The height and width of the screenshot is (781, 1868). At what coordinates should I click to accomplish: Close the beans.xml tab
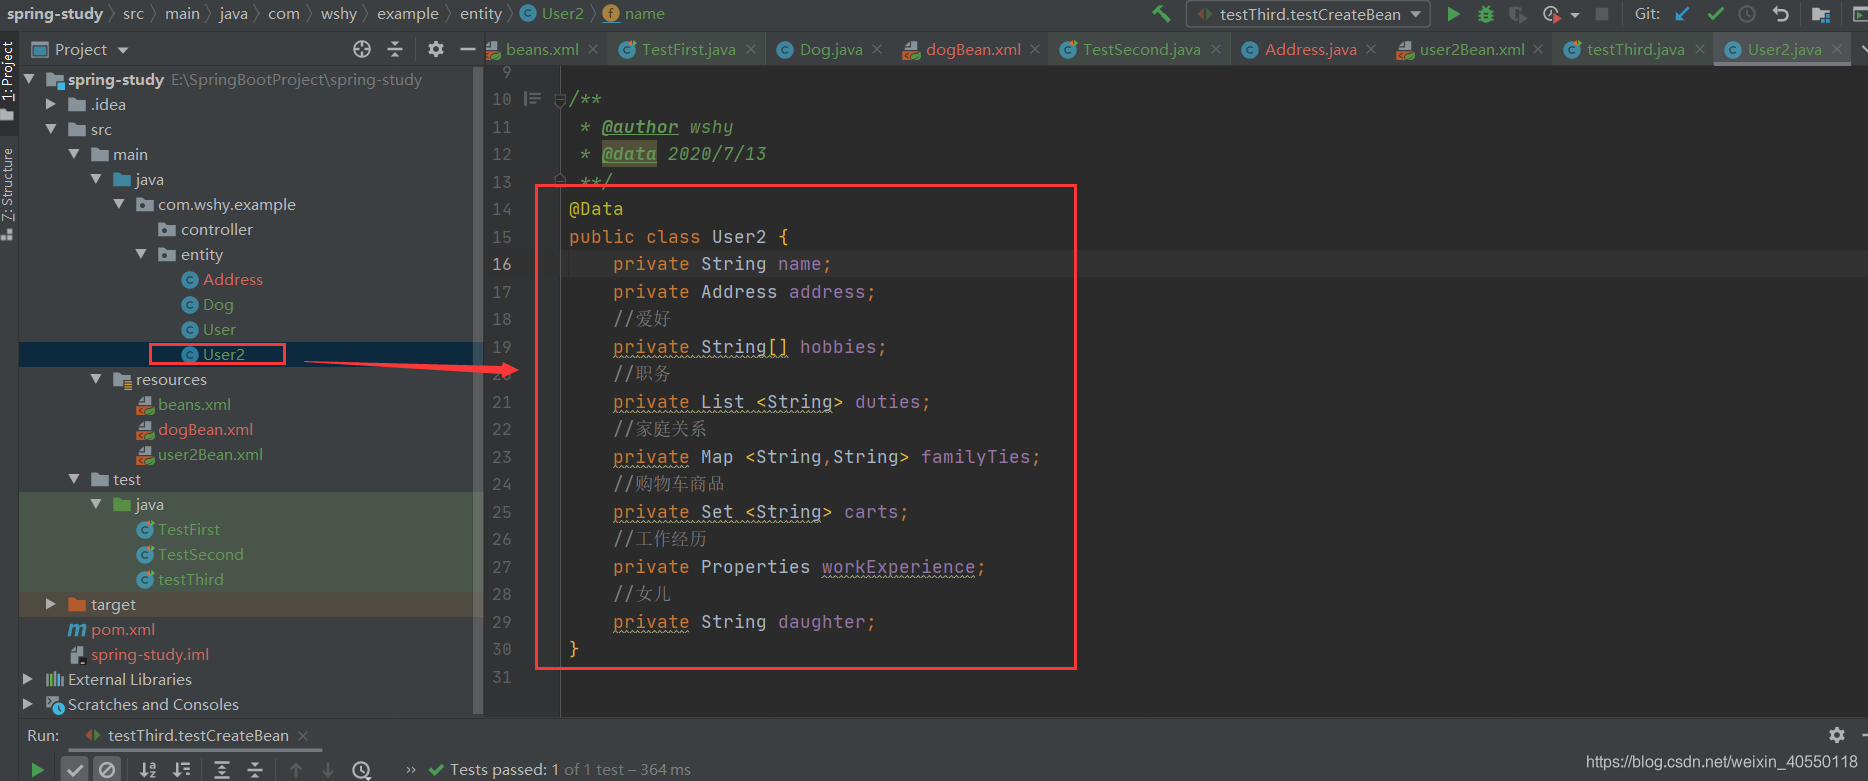coord(593,49)
